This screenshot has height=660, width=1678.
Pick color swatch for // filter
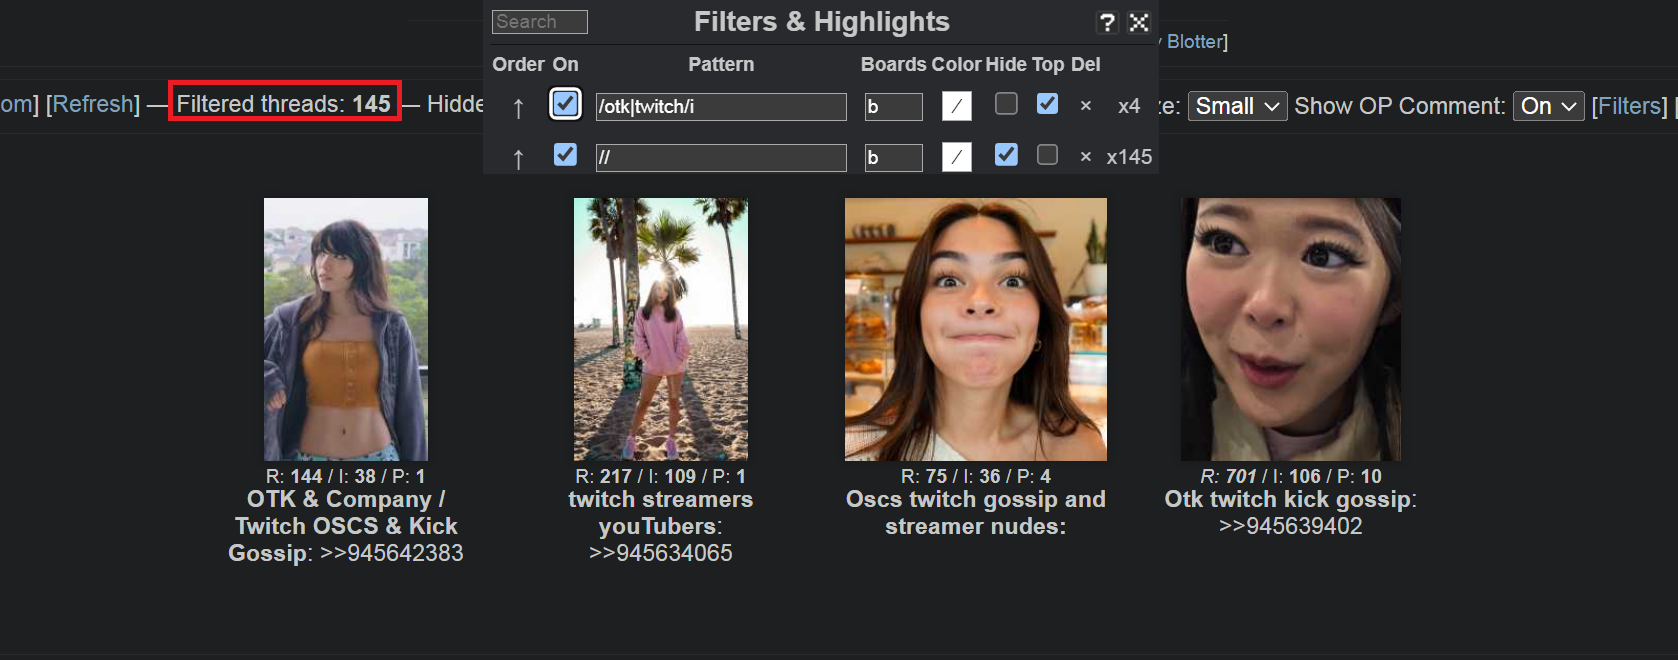pyautogui.click(x=957, y=156)
